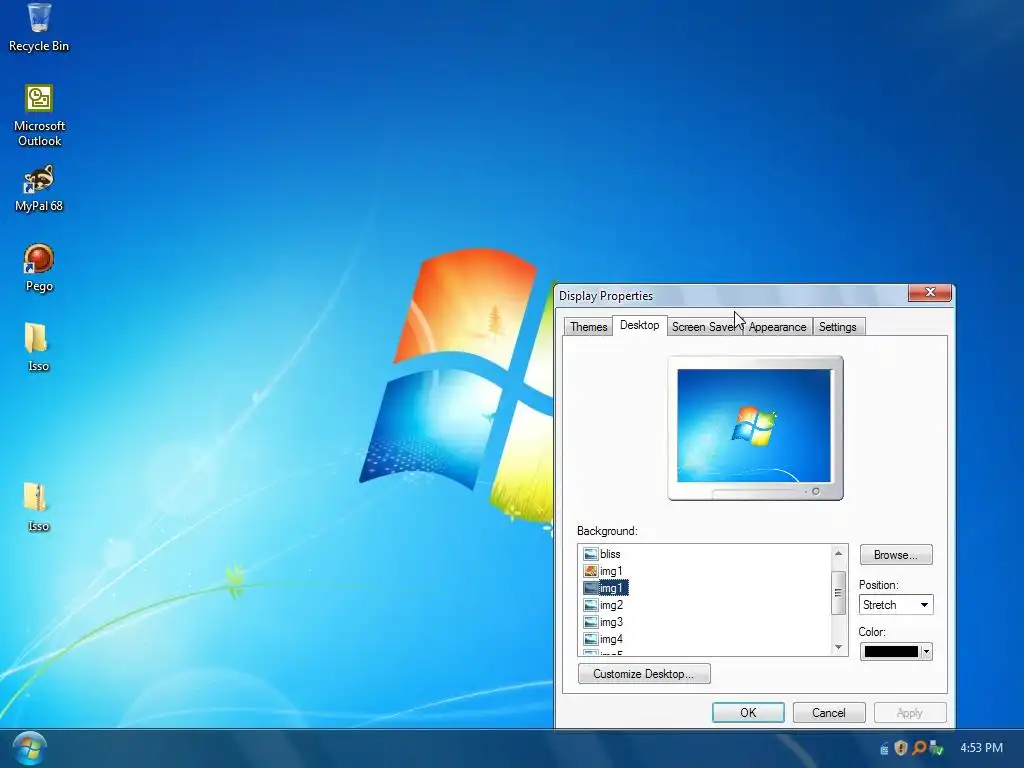Launch Microsoft Outlook from the desktop
1024x768 pixels.
(39, 116)
